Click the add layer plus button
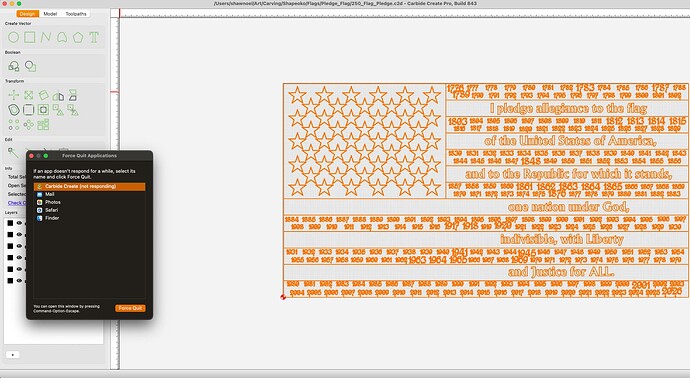This screenshot has height=378, width=690. point(12,355)
